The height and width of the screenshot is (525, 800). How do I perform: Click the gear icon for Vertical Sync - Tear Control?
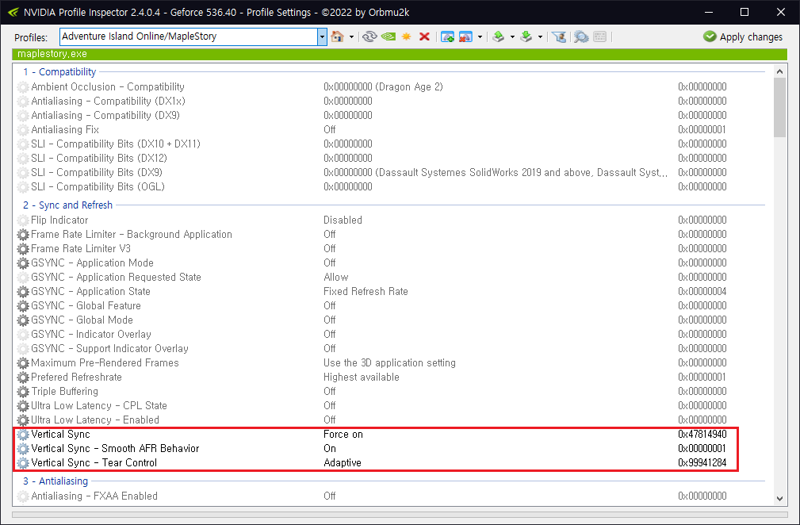(23, 463)
